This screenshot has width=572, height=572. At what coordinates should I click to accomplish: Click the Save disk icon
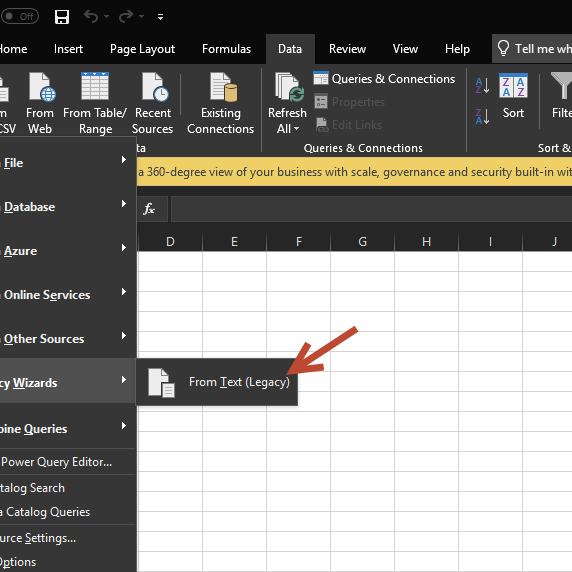[x=62, y=17]
